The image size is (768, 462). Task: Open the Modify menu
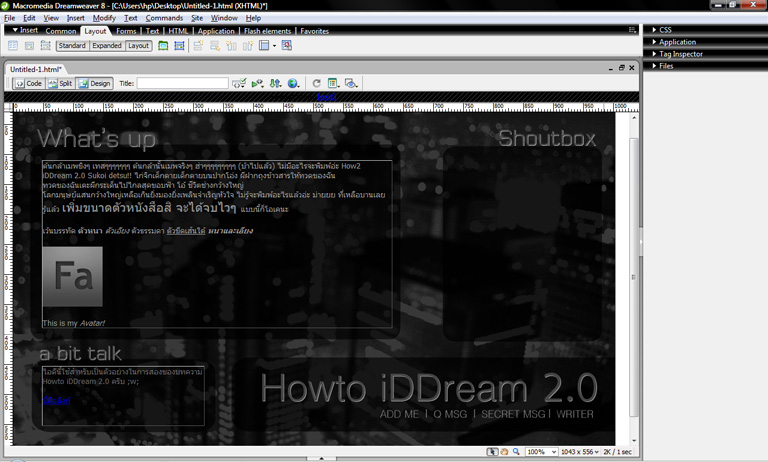tap(104, 18)
